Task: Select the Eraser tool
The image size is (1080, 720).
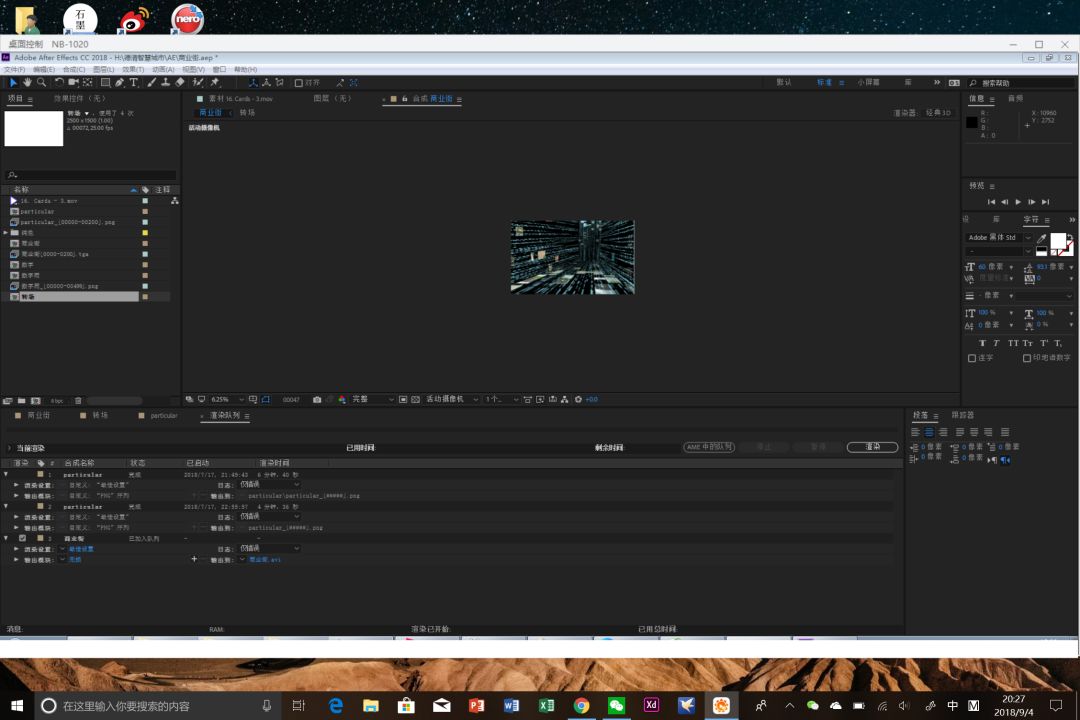Action: [x=180, y=83]
